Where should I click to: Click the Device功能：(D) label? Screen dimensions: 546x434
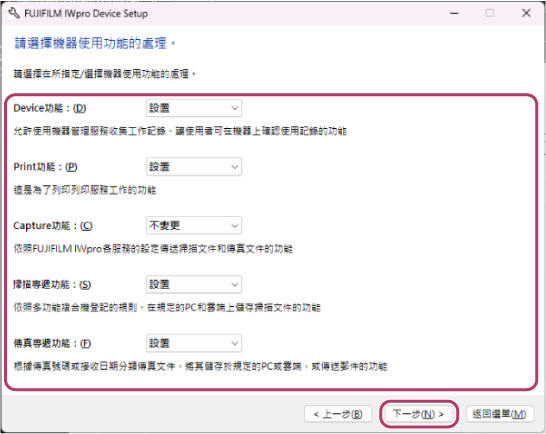[x=50, y=108]
